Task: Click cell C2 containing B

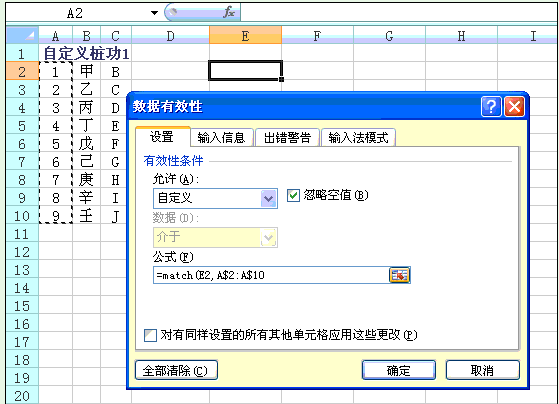Action: (116, 71)
